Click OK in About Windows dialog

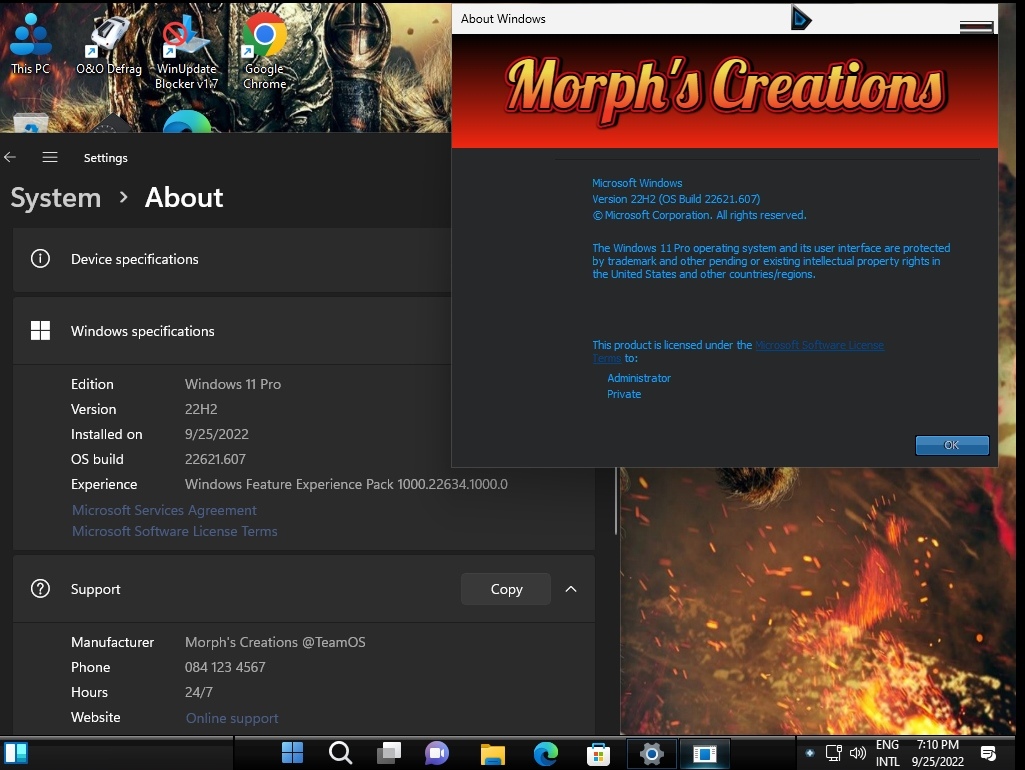952,445
